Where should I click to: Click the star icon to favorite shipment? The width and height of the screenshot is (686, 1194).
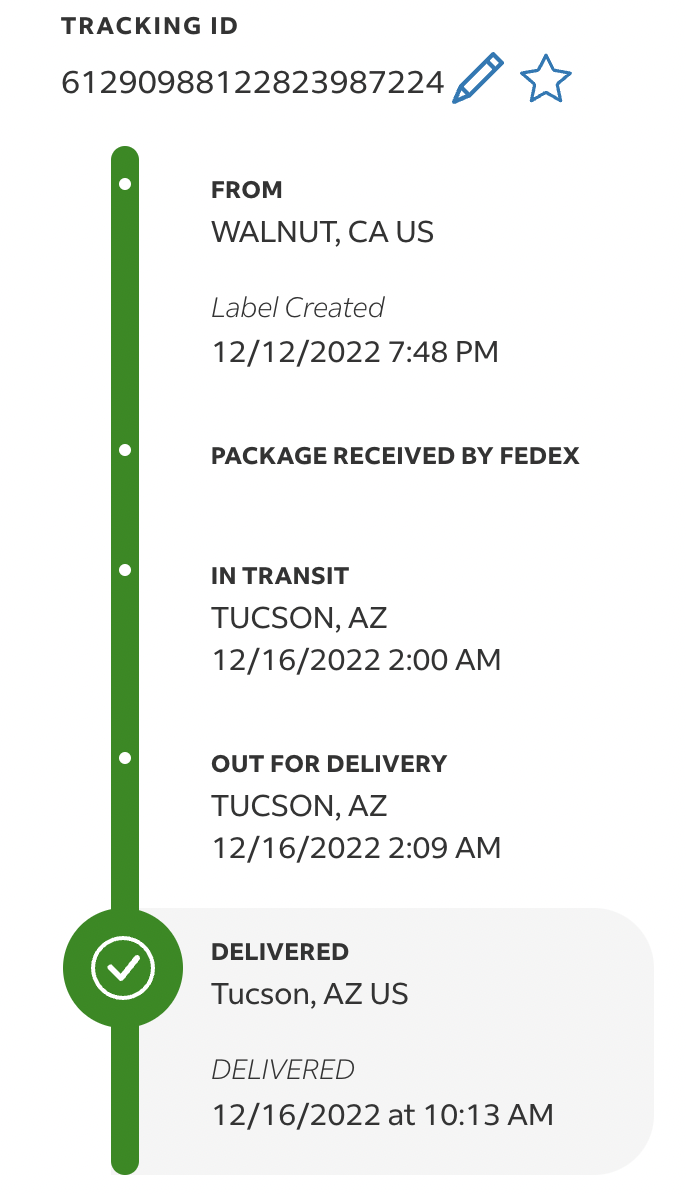[x=546, y=80]
